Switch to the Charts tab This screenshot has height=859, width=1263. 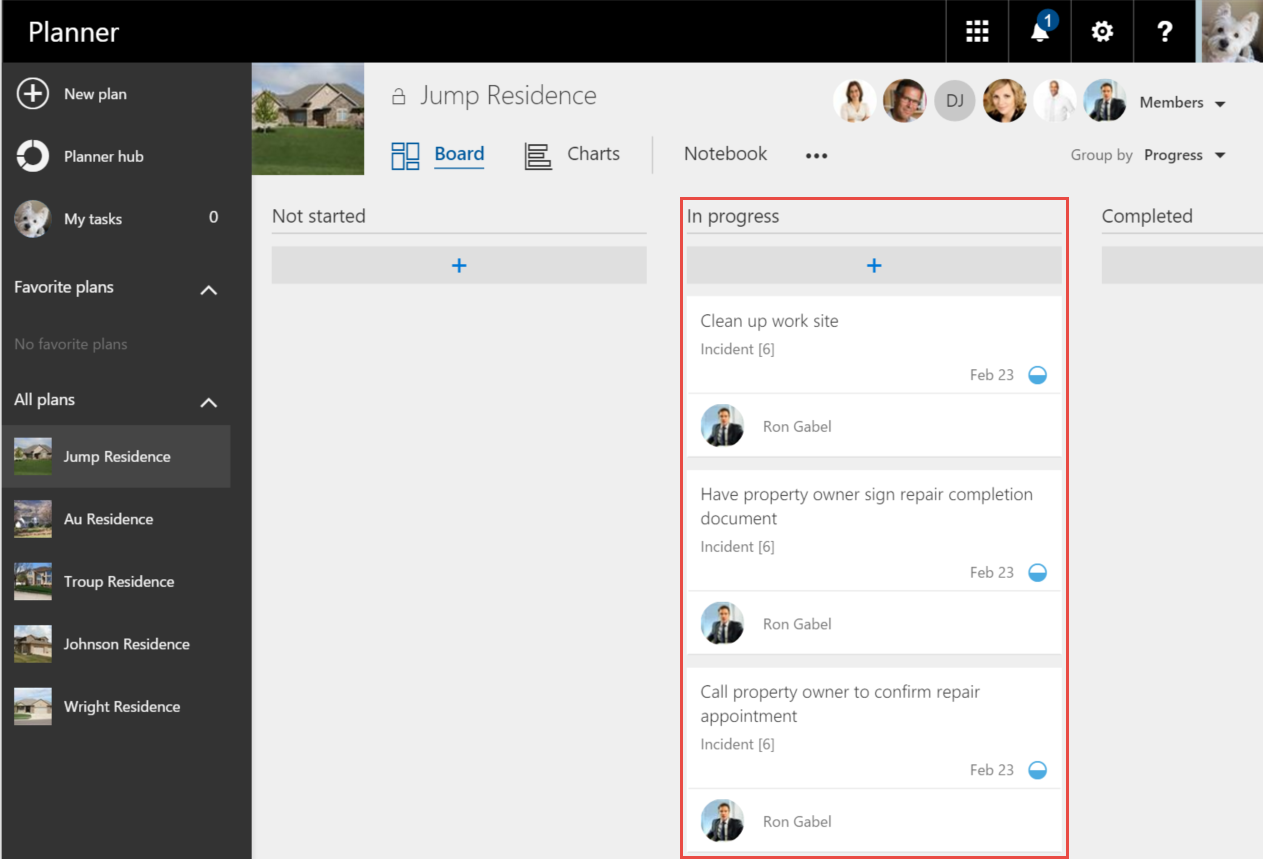592,154
